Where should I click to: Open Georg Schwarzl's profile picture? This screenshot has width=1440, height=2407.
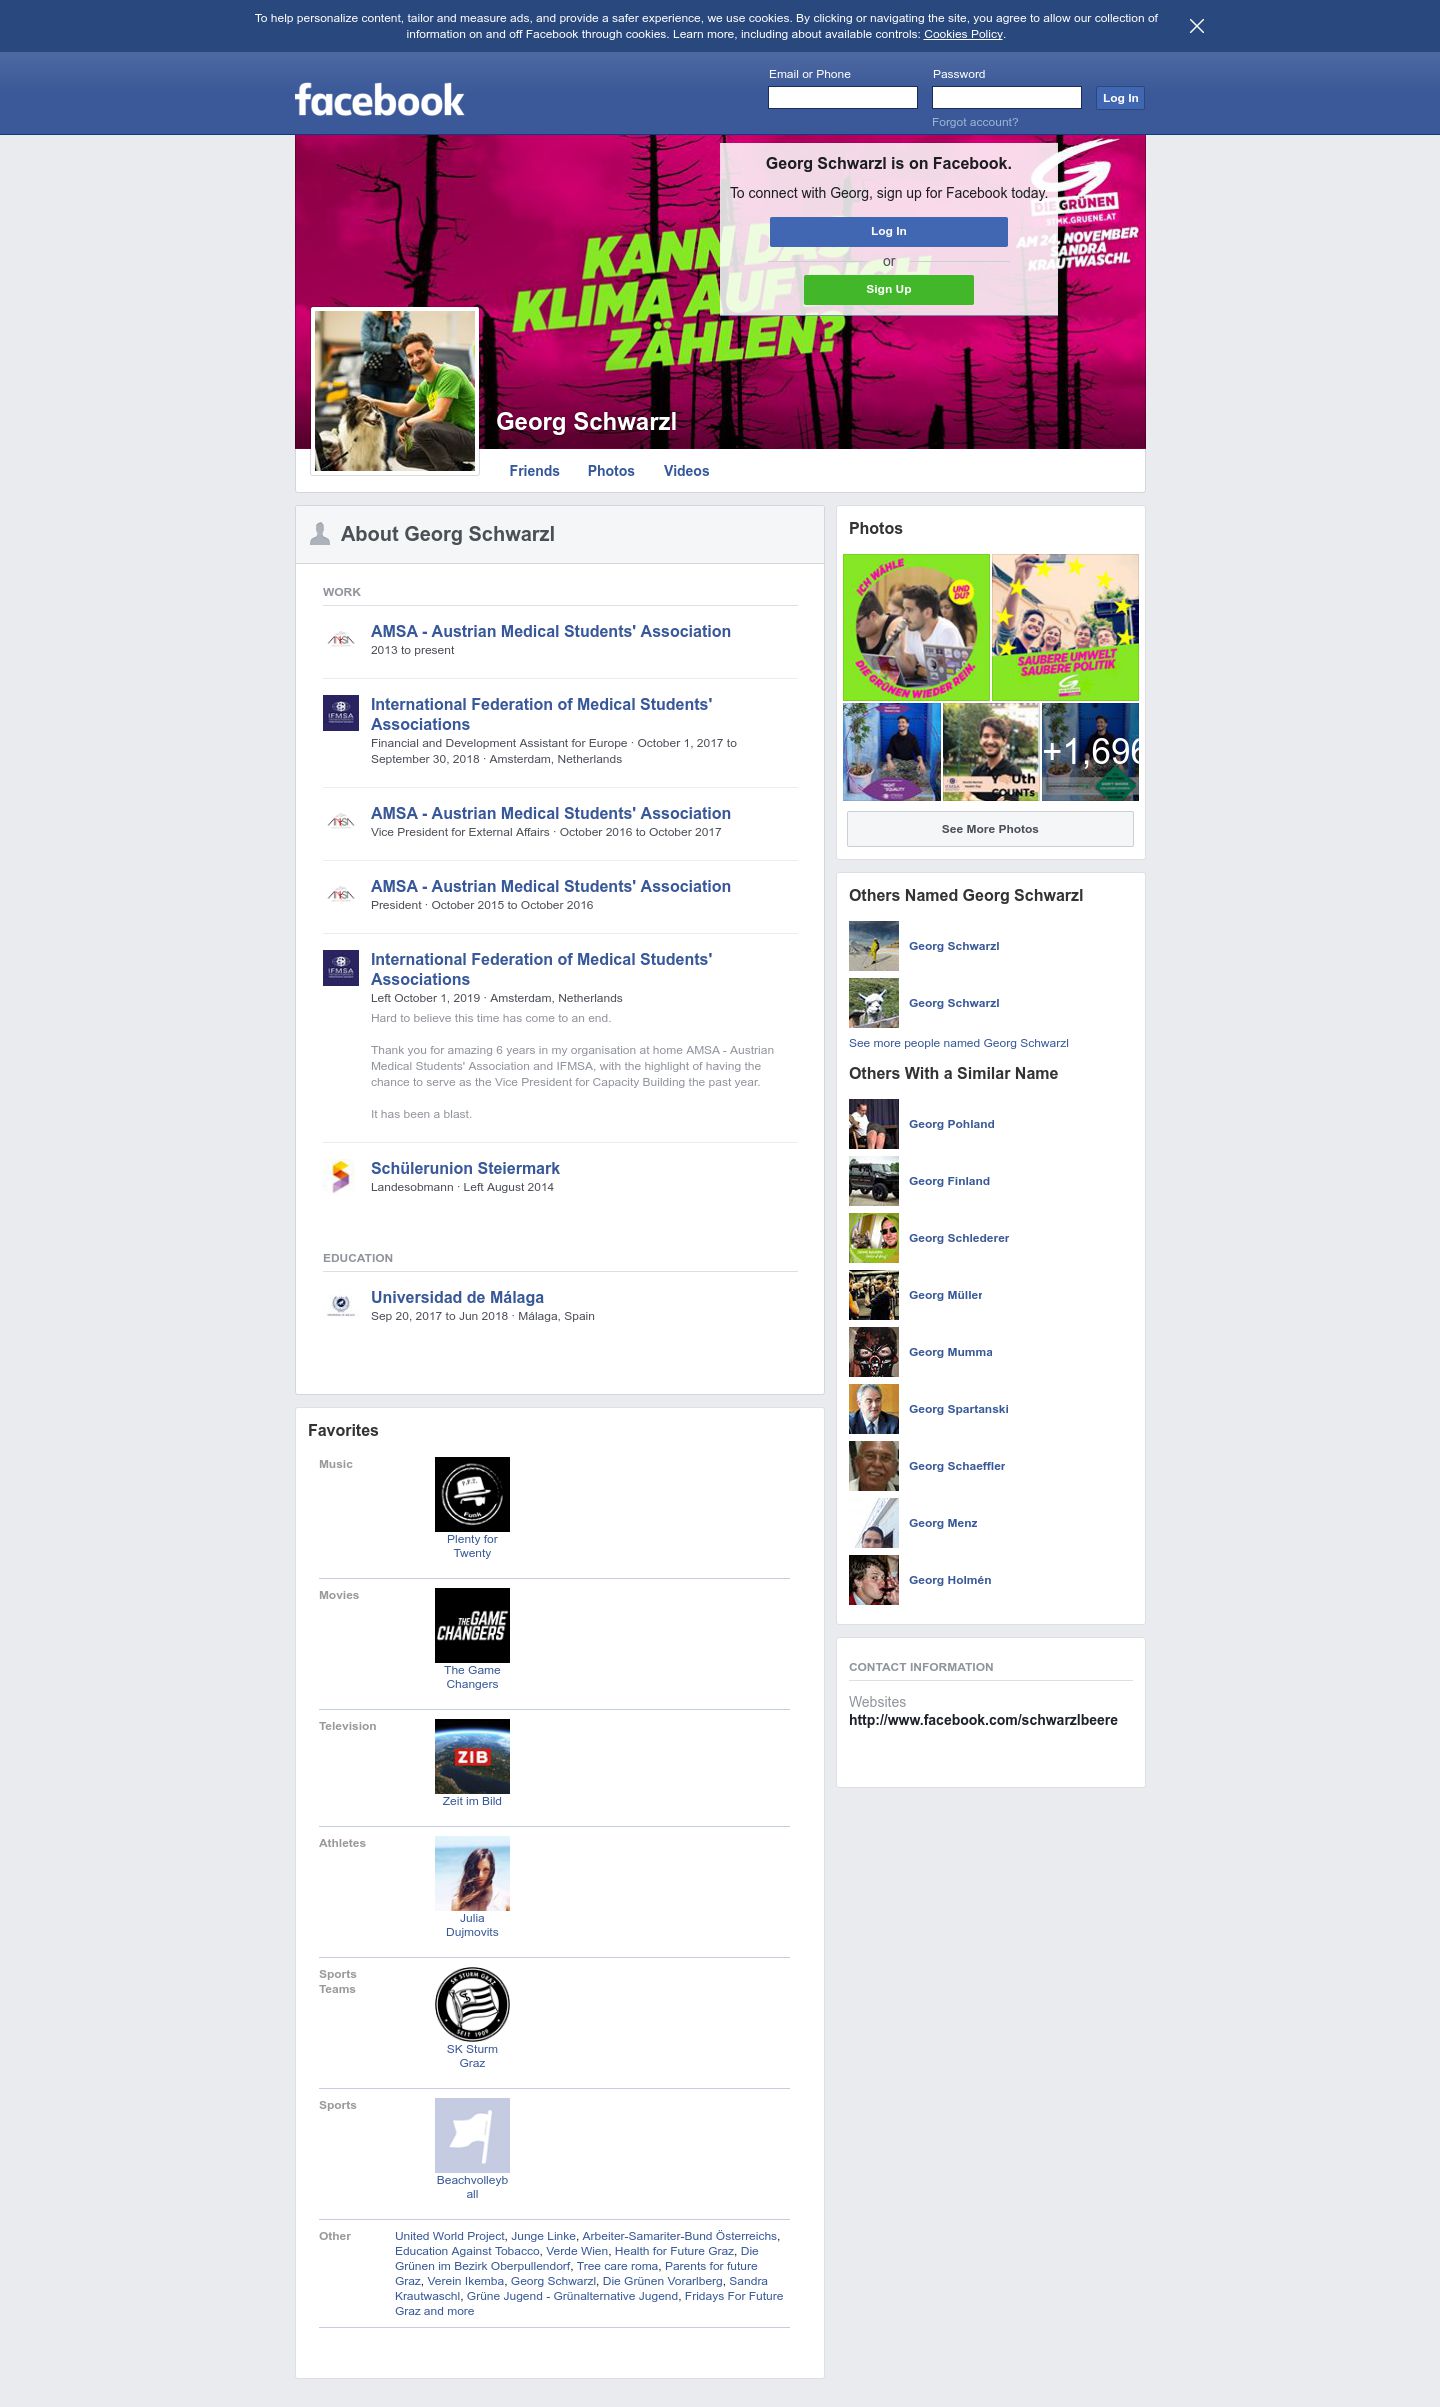point(395,391)
